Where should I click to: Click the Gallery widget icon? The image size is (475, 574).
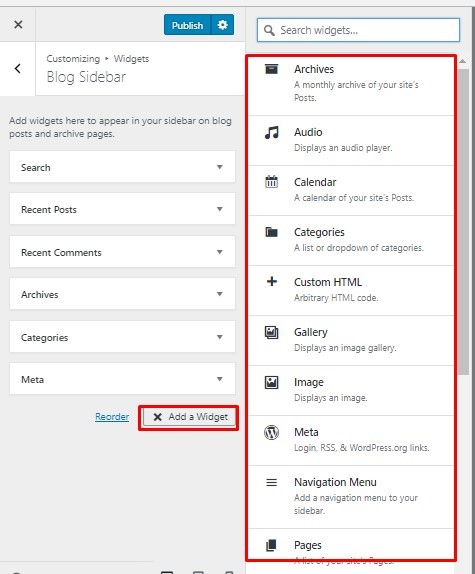(272, 332)
